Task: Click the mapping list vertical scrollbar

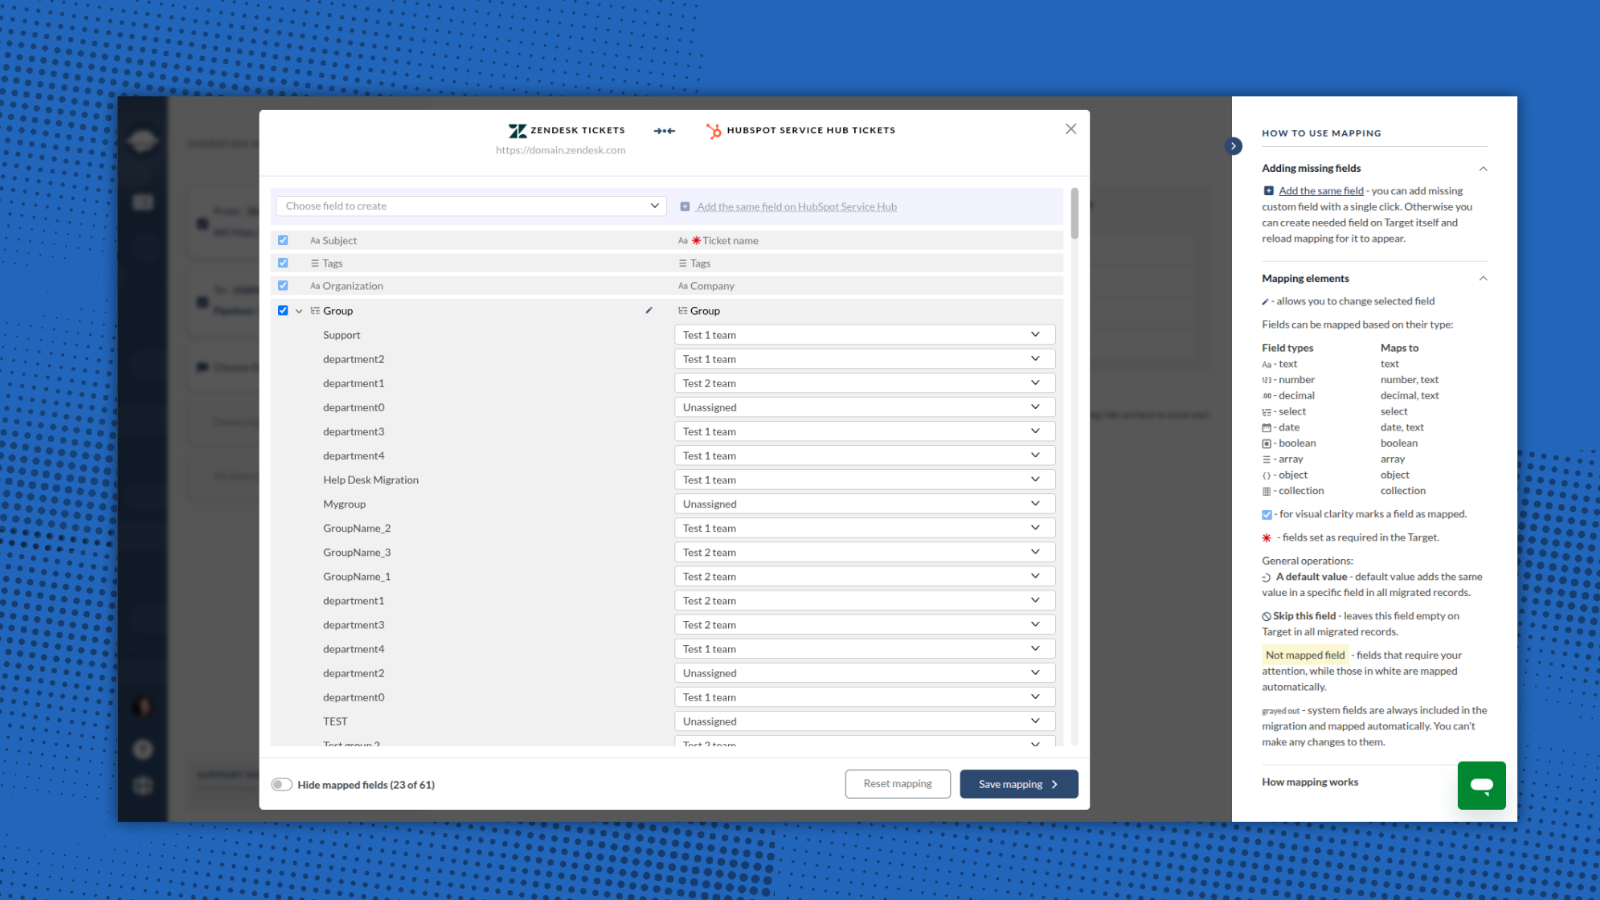Action: tap(1075, 214)
